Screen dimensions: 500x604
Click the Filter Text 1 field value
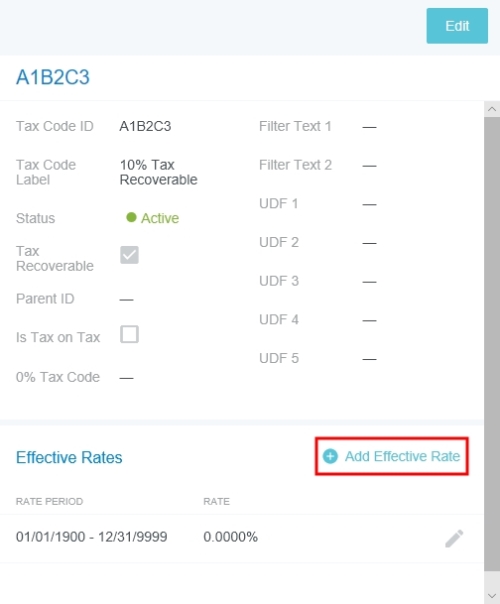tap(369, 127)
